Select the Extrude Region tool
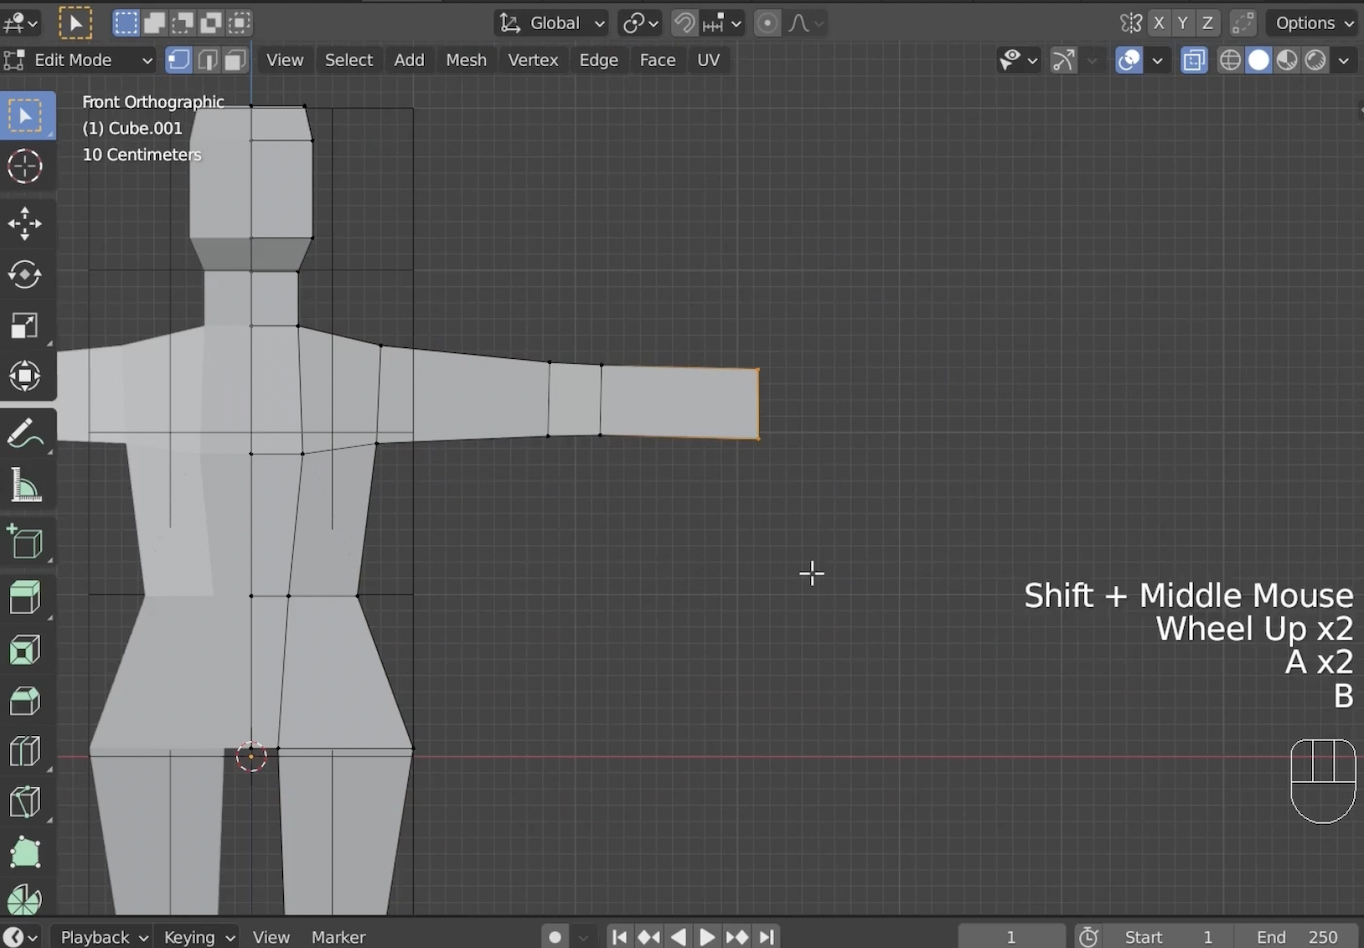Viewport: 1364px width, 948px height. 24,598
